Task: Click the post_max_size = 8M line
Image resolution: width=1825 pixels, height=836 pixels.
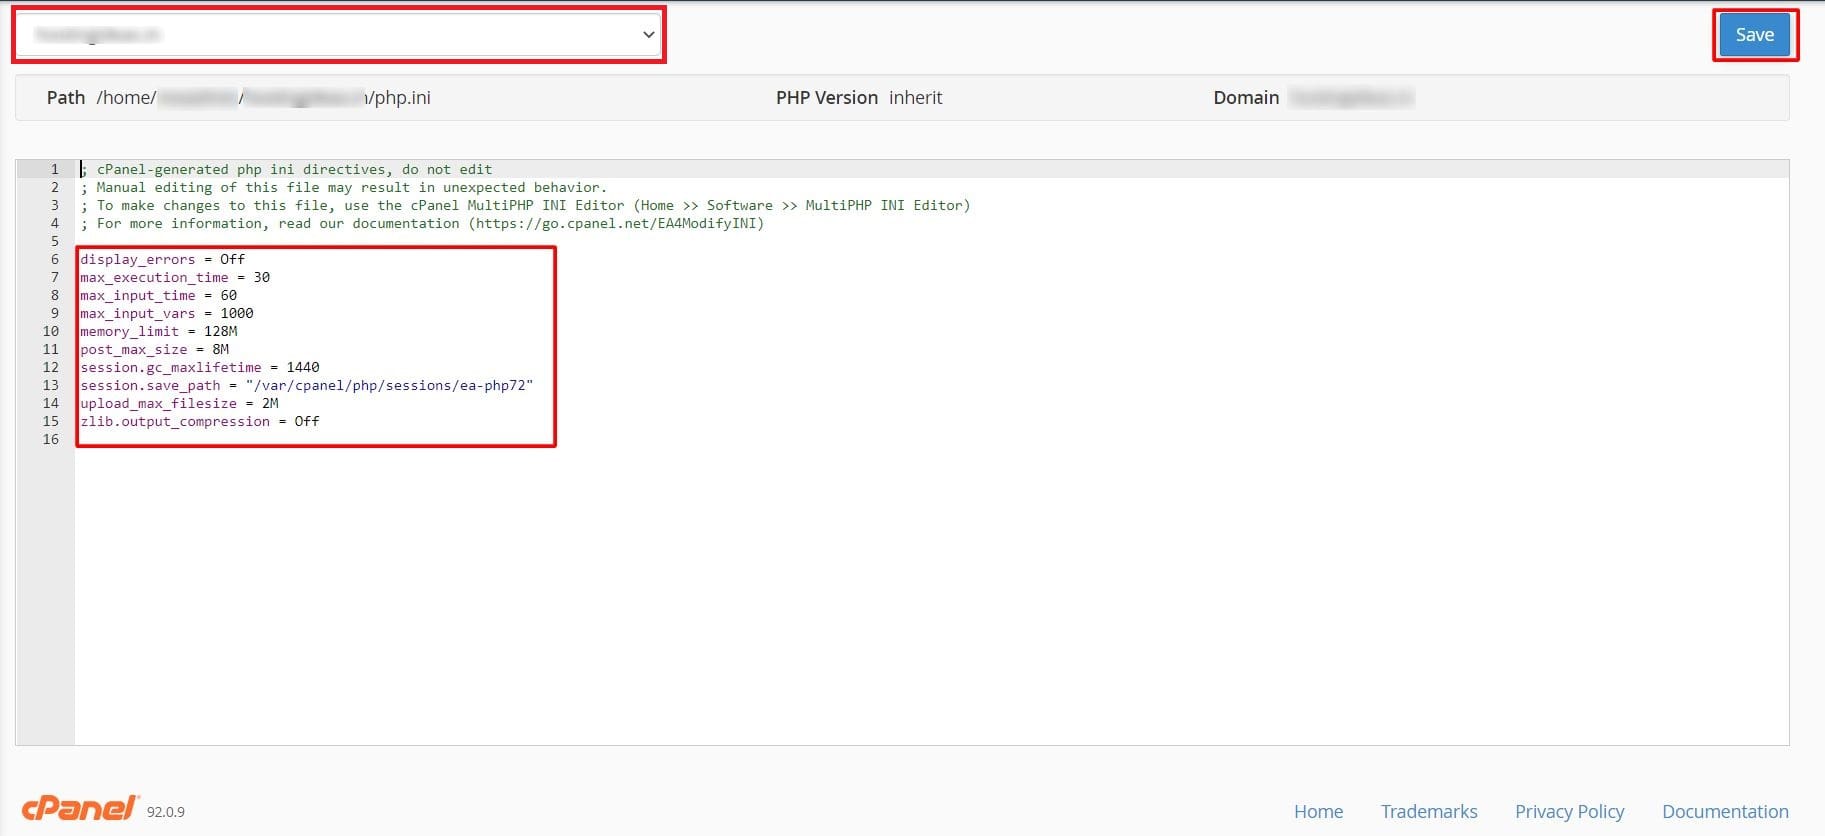Action: tap(154, 349)
